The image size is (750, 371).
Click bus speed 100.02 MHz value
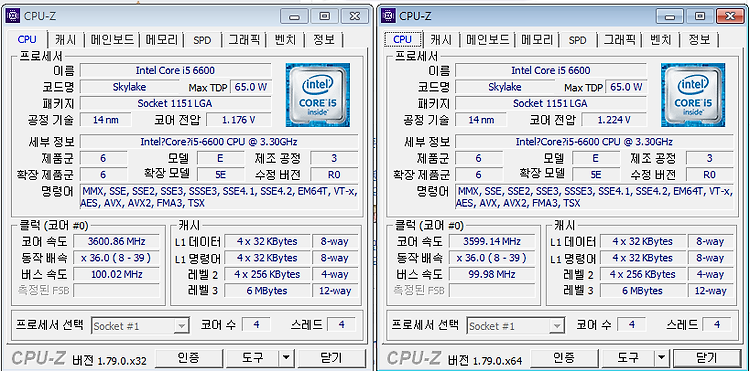[116, 274]
